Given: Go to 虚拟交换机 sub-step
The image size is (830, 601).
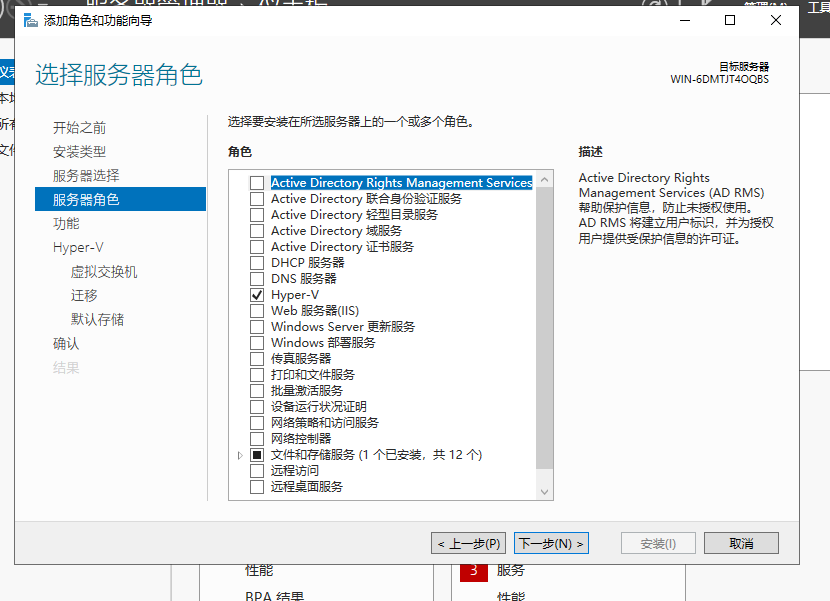Looking at the screenshot, I should pyautogui.click(x=104, y=272).
